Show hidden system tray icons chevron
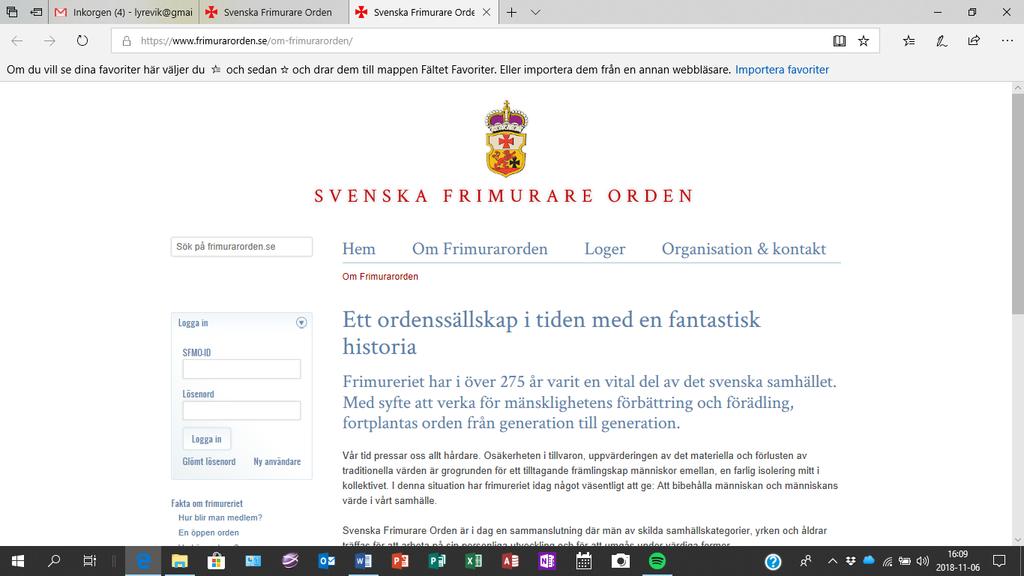Image resolution: width=1024 pixels, height=576 pixels. (x=832, y=561)
